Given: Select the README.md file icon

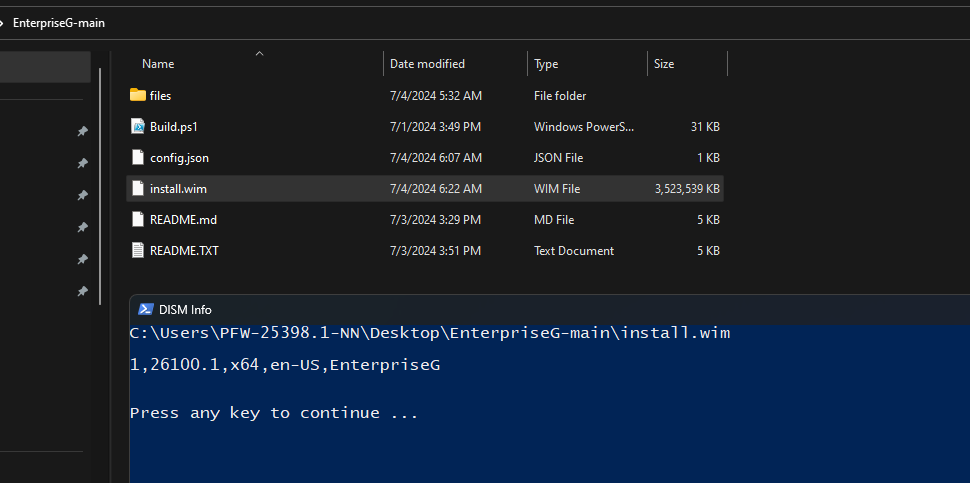Looking at the screenshot, I should coord(138,220).
